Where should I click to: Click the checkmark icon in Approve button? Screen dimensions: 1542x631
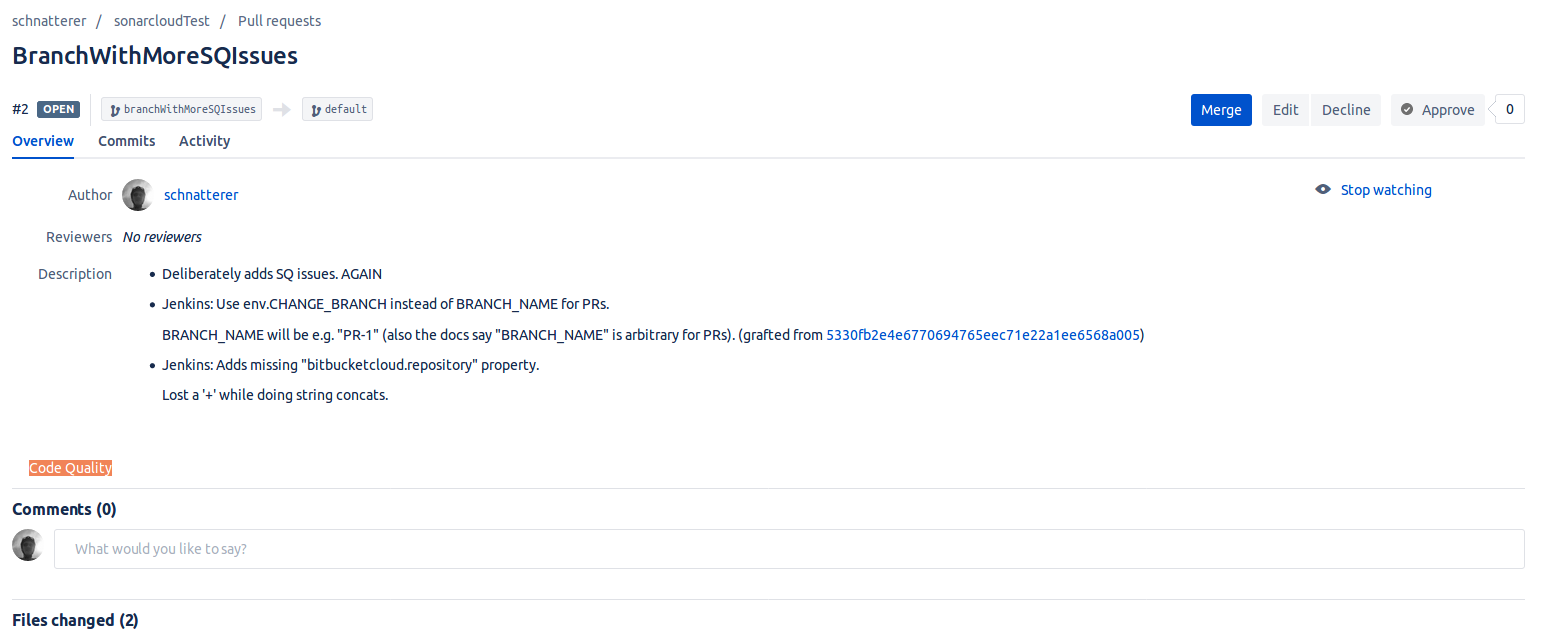pyautogui.click(x=1407, y=110)
